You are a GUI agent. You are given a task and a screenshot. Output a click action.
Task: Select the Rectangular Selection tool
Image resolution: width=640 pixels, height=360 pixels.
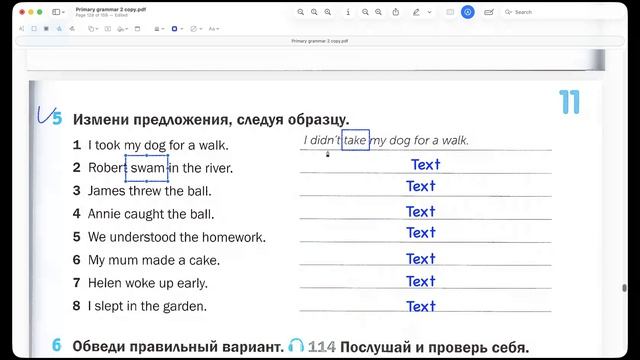click(34, 29)
